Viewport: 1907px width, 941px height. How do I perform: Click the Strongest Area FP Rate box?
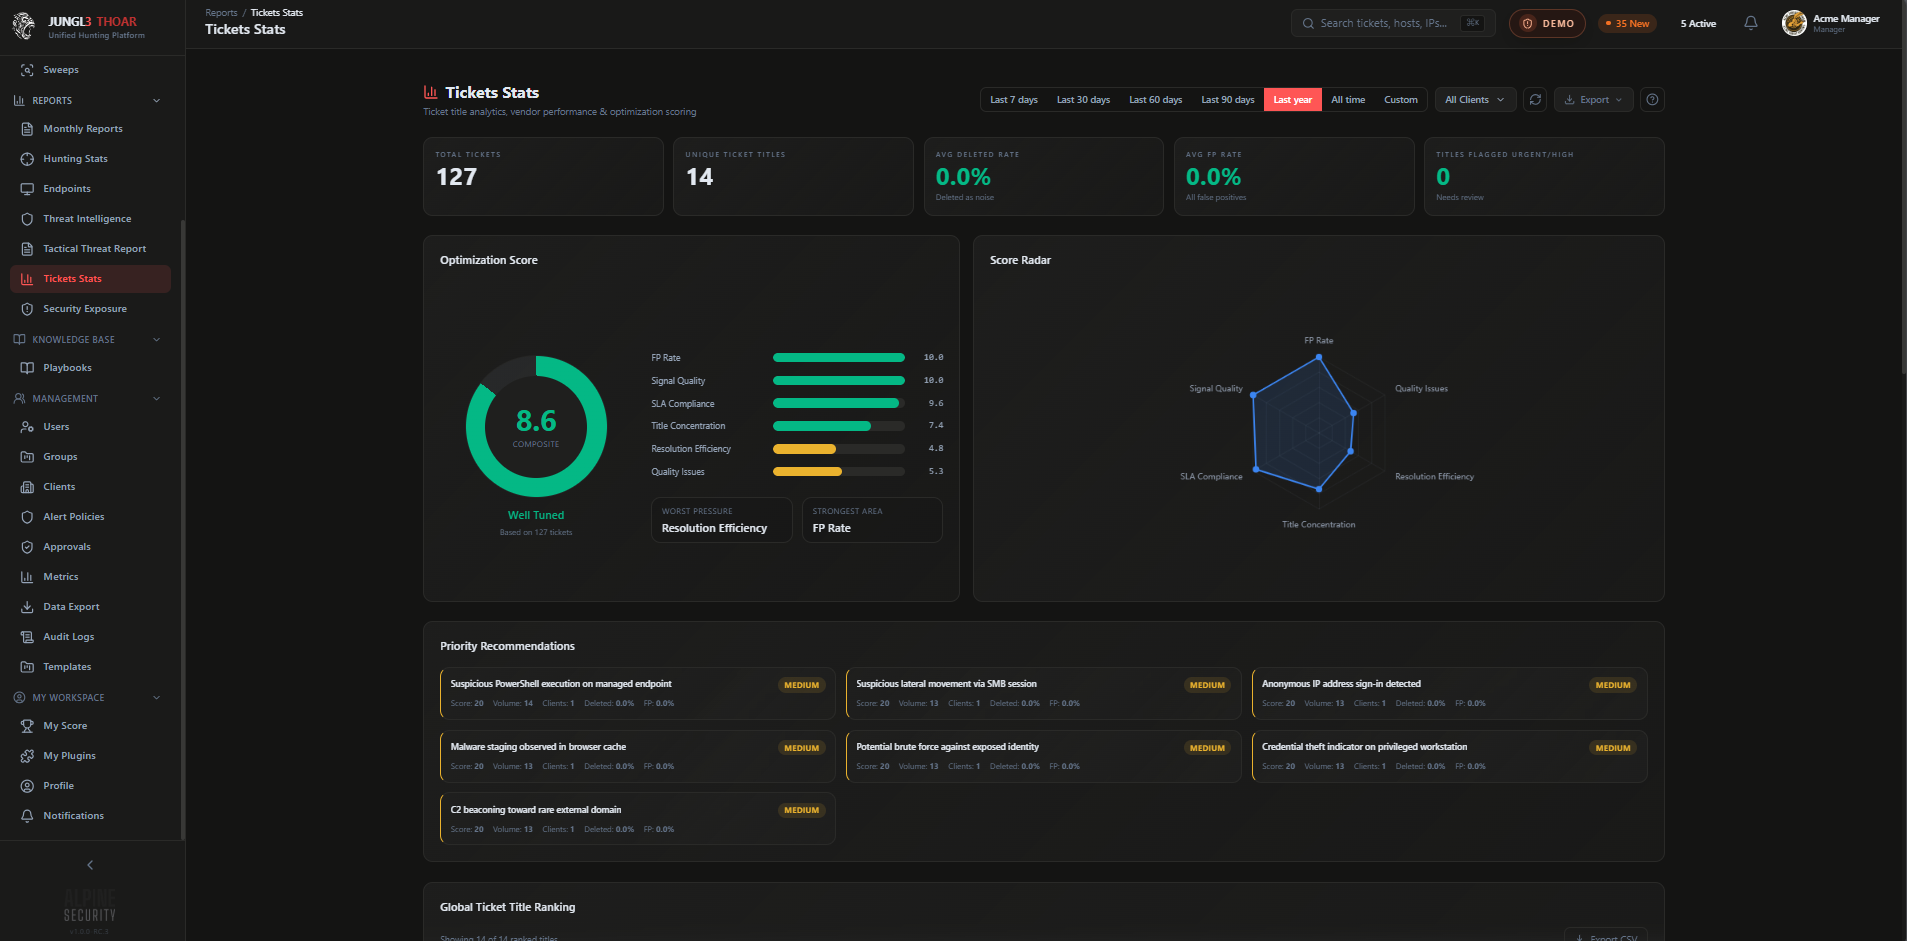pos(872,520)
